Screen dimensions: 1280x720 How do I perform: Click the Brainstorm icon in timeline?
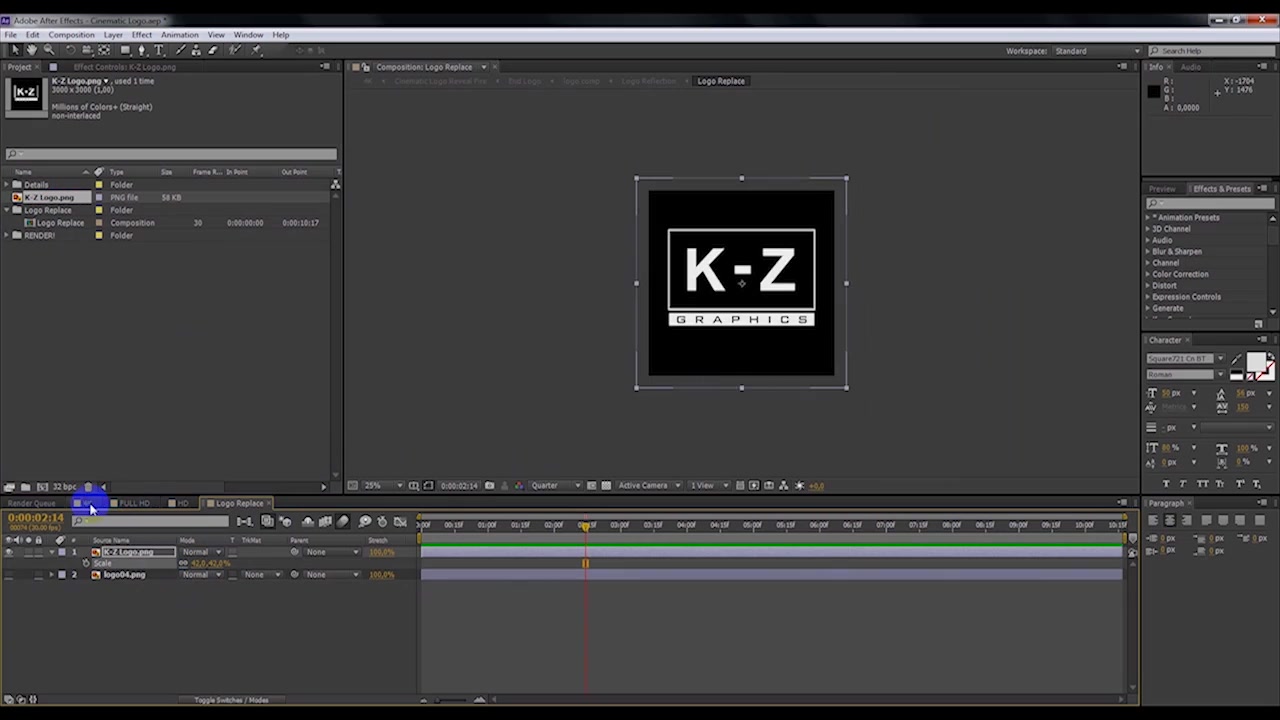click(x=364, y=522)
